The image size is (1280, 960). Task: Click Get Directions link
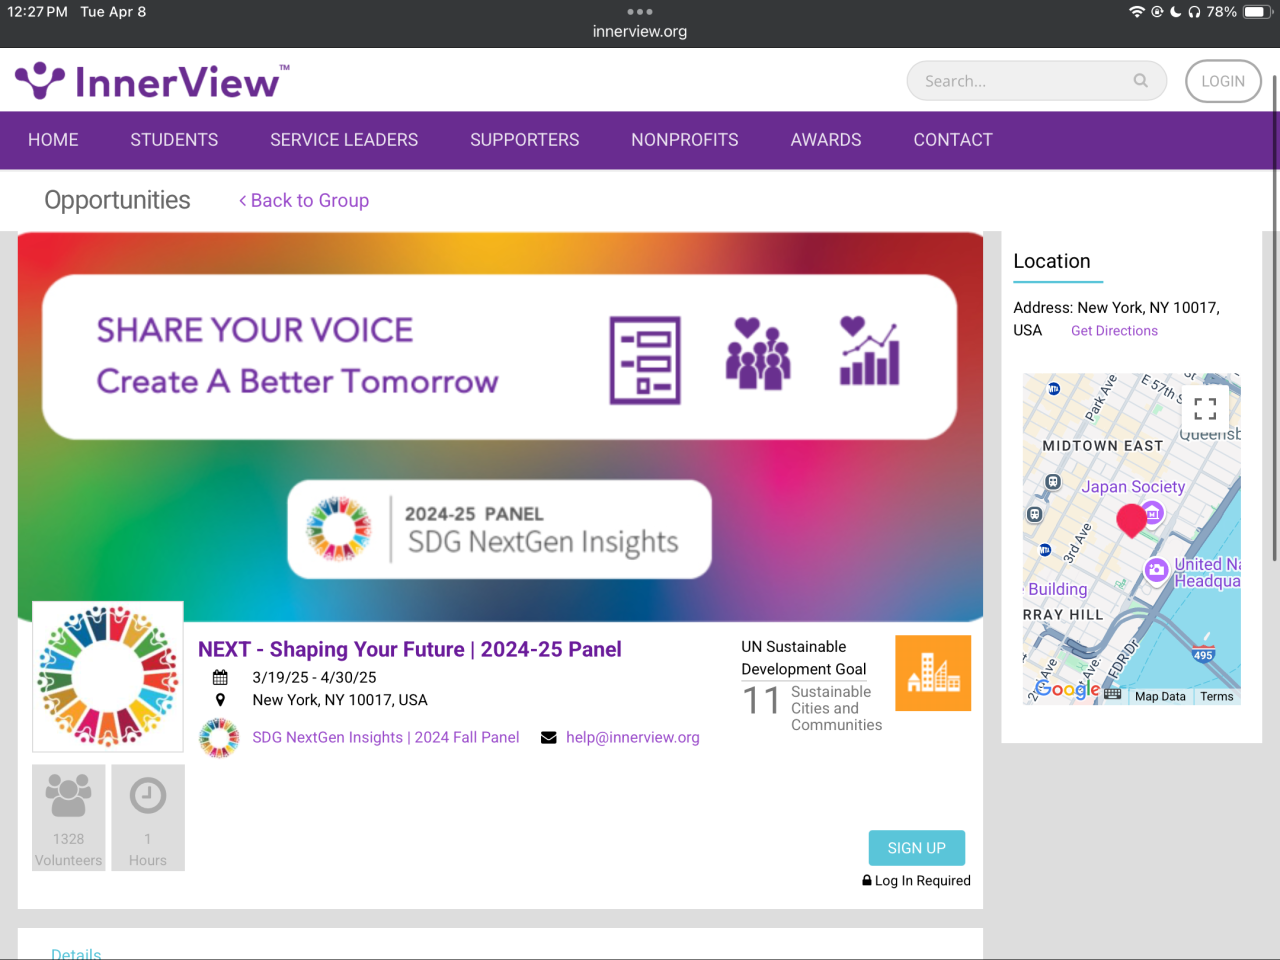(x=1114, y=331)
